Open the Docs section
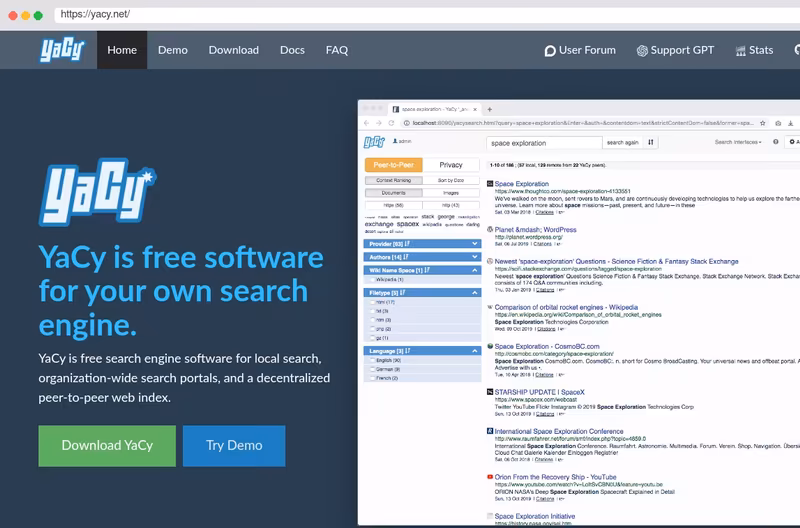This screenshot has height=528, width=800. (292, 50)
